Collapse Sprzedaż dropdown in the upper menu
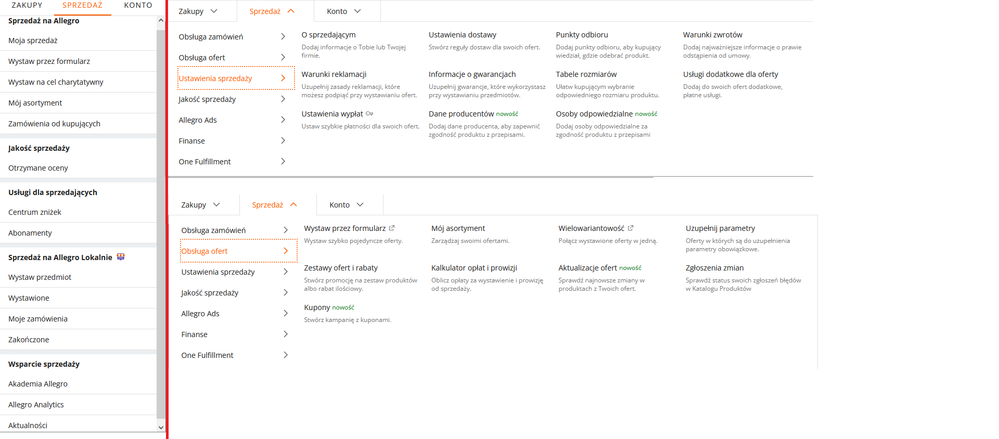The height and width of the screenshot is (439, 999). pyautogui.click(x=272, y=11)
